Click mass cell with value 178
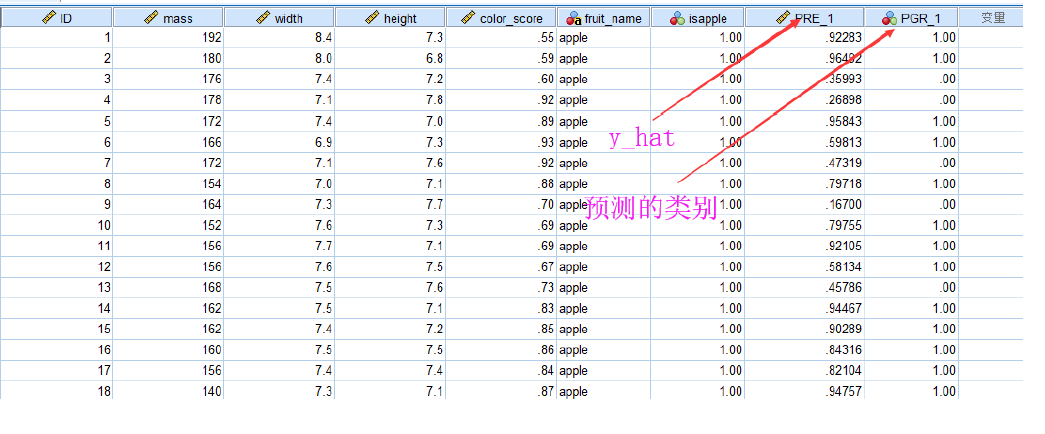The width and height of the screenshot is (1045, 434). (169, 100)
